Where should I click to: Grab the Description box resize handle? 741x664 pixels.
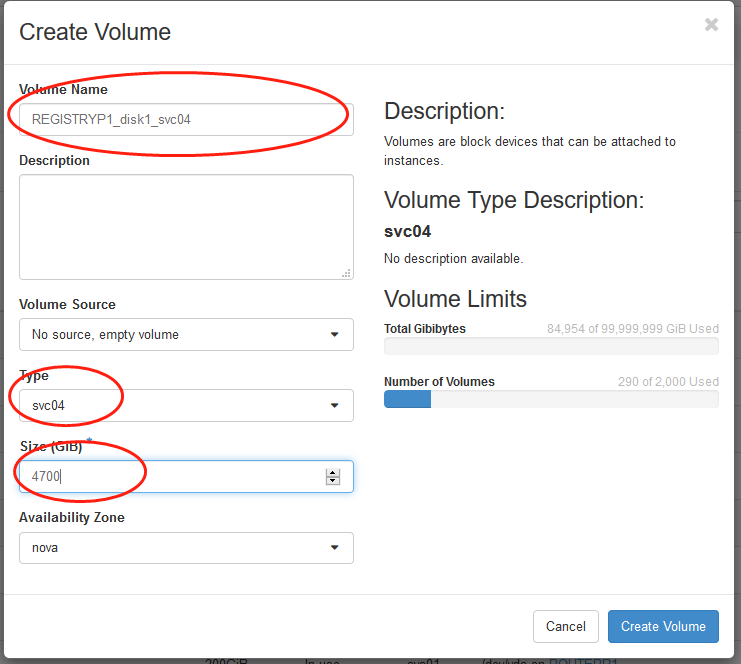(x=346, y=272)
